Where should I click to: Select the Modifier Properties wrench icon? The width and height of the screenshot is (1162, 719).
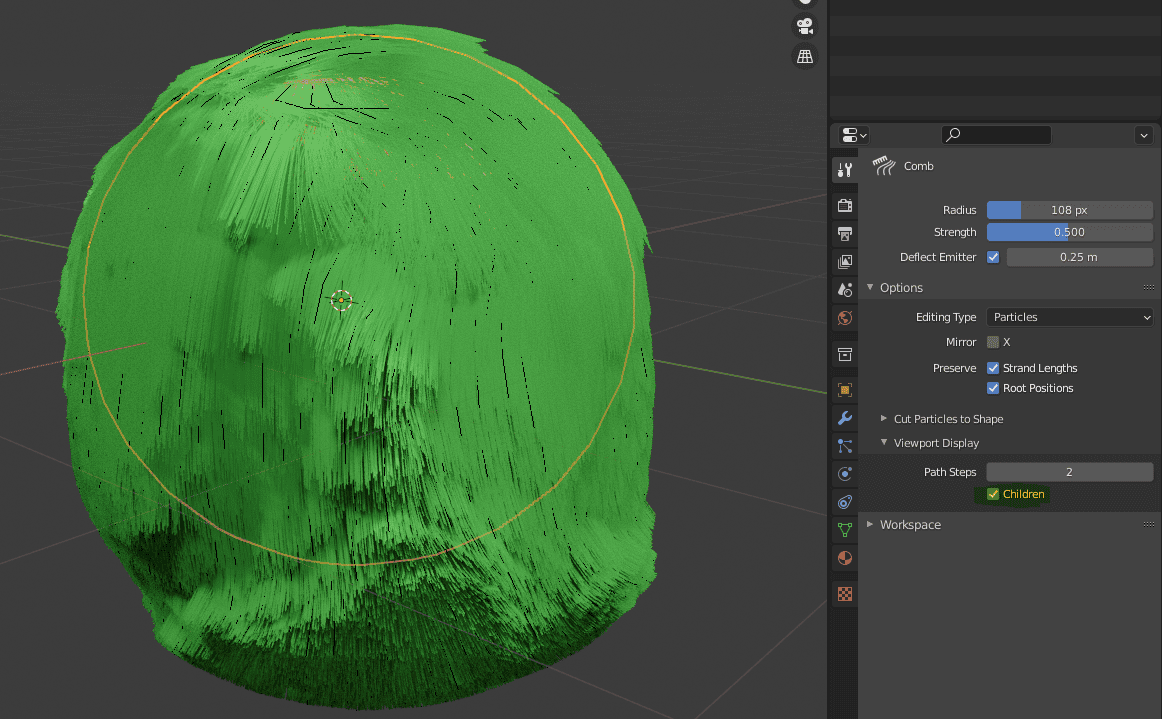844,417
